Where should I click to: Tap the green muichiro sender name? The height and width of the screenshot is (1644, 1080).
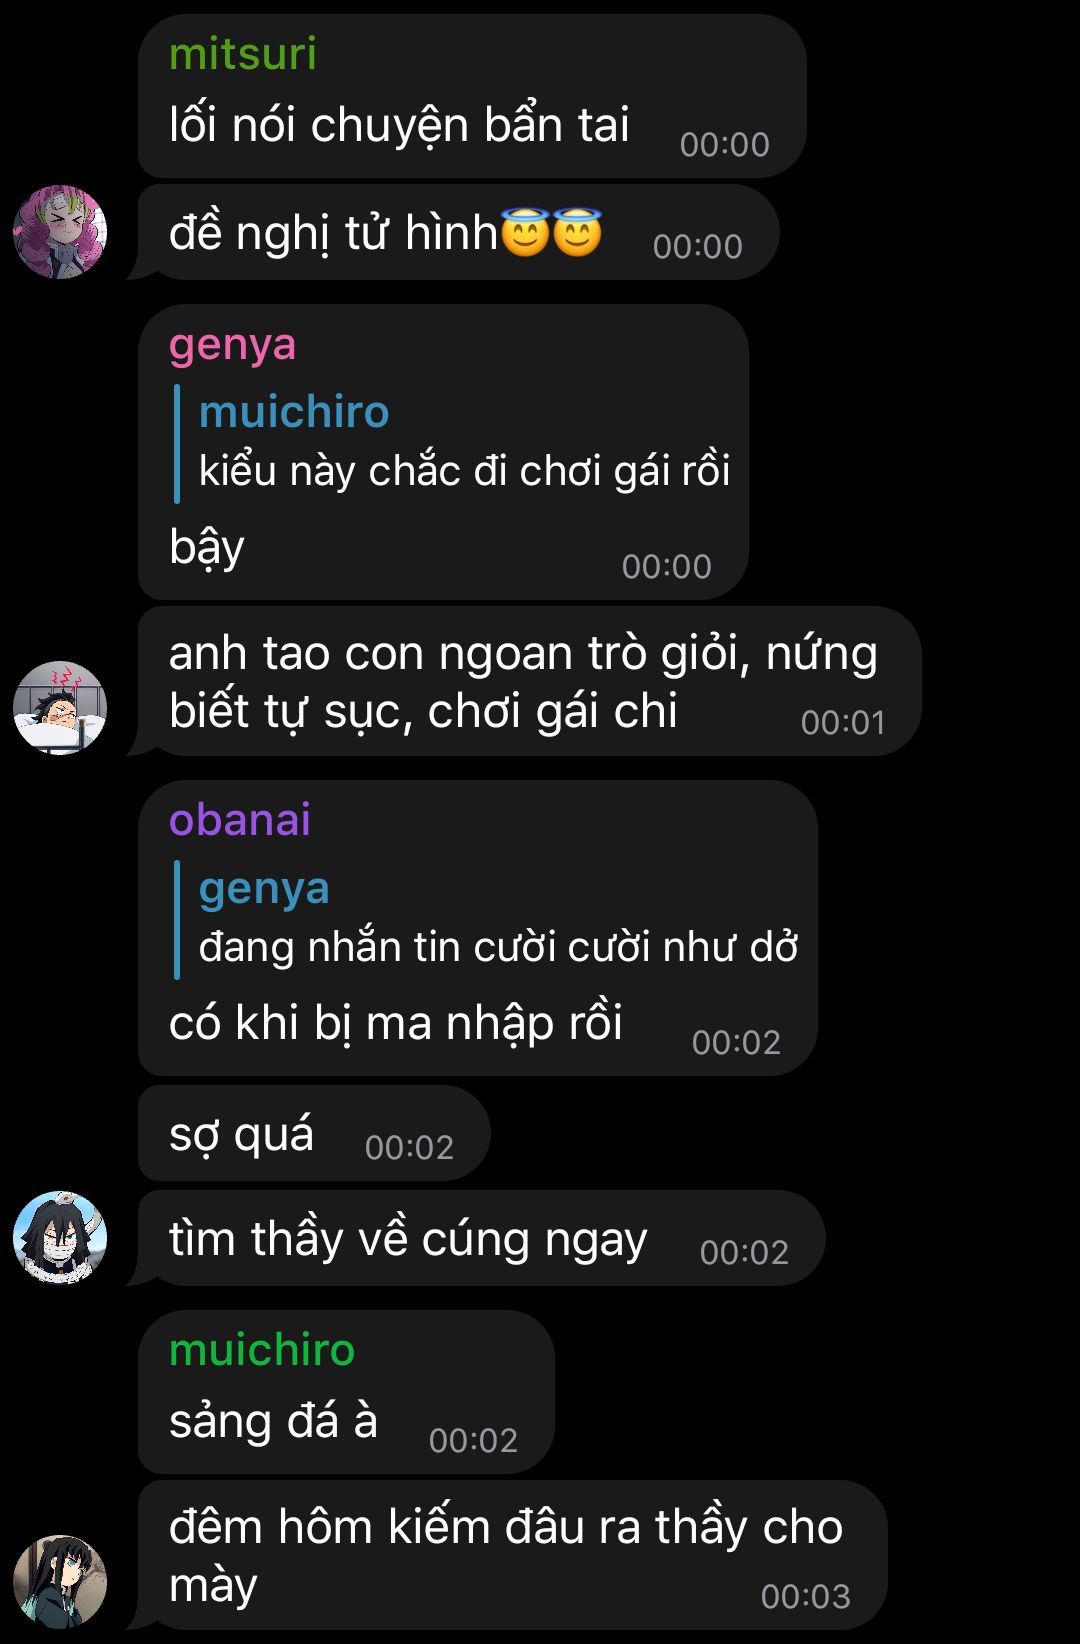point(262,1350)
